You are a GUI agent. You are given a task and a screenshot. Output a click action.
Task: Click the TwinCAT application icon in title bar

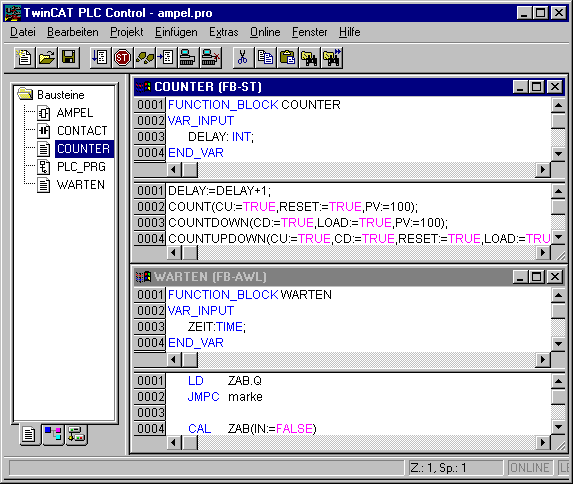click(x=12, y=13)
